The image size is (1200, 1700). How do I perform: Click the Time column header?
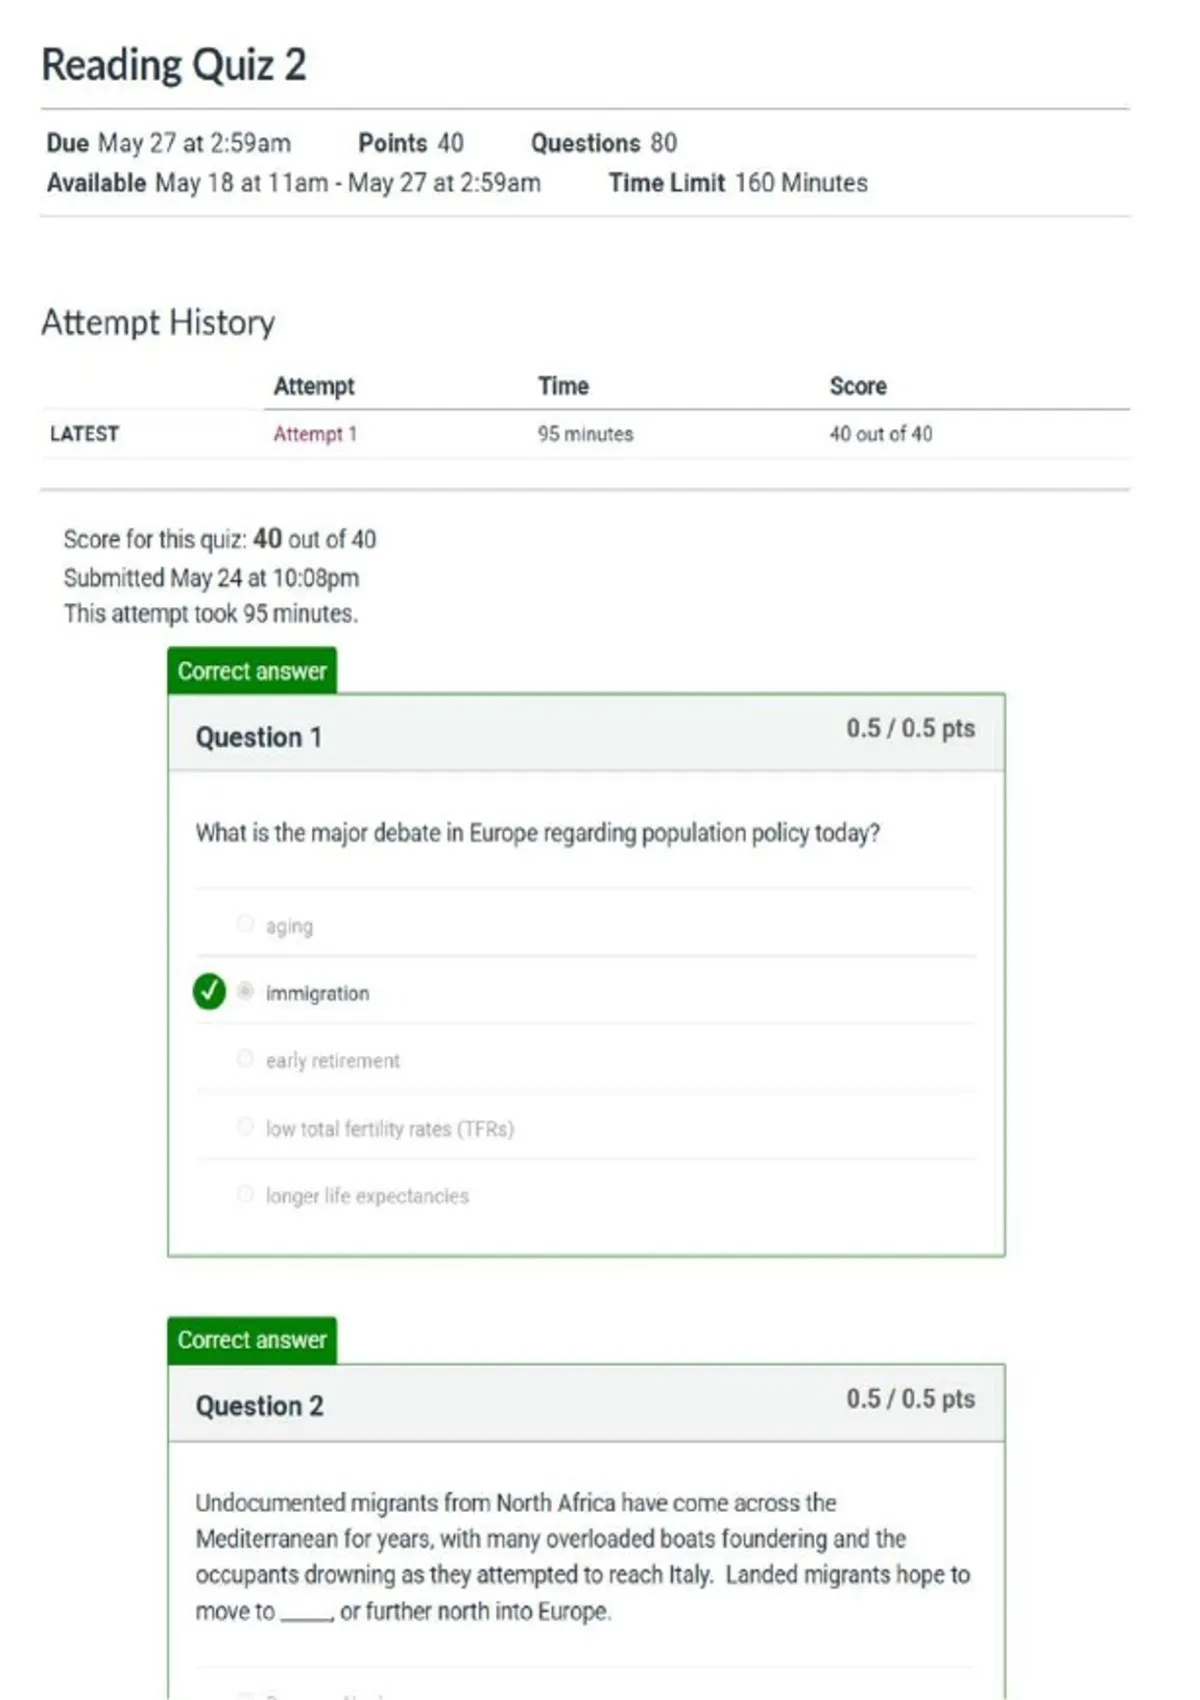pyautogui.click(x=563, y=386)
